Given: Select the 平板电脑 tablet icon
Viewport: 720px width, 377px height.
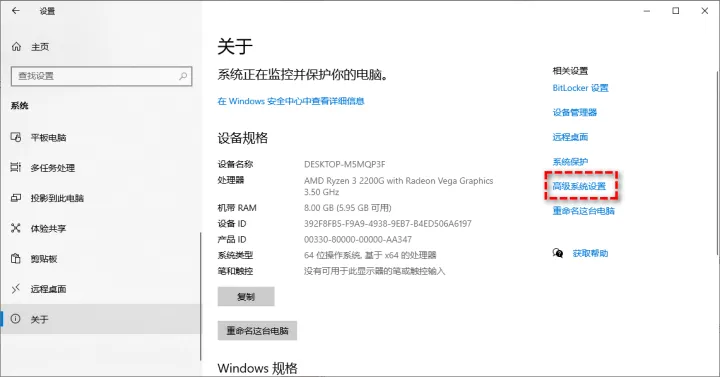Looking at the screenshot, I should pos(16,137).
